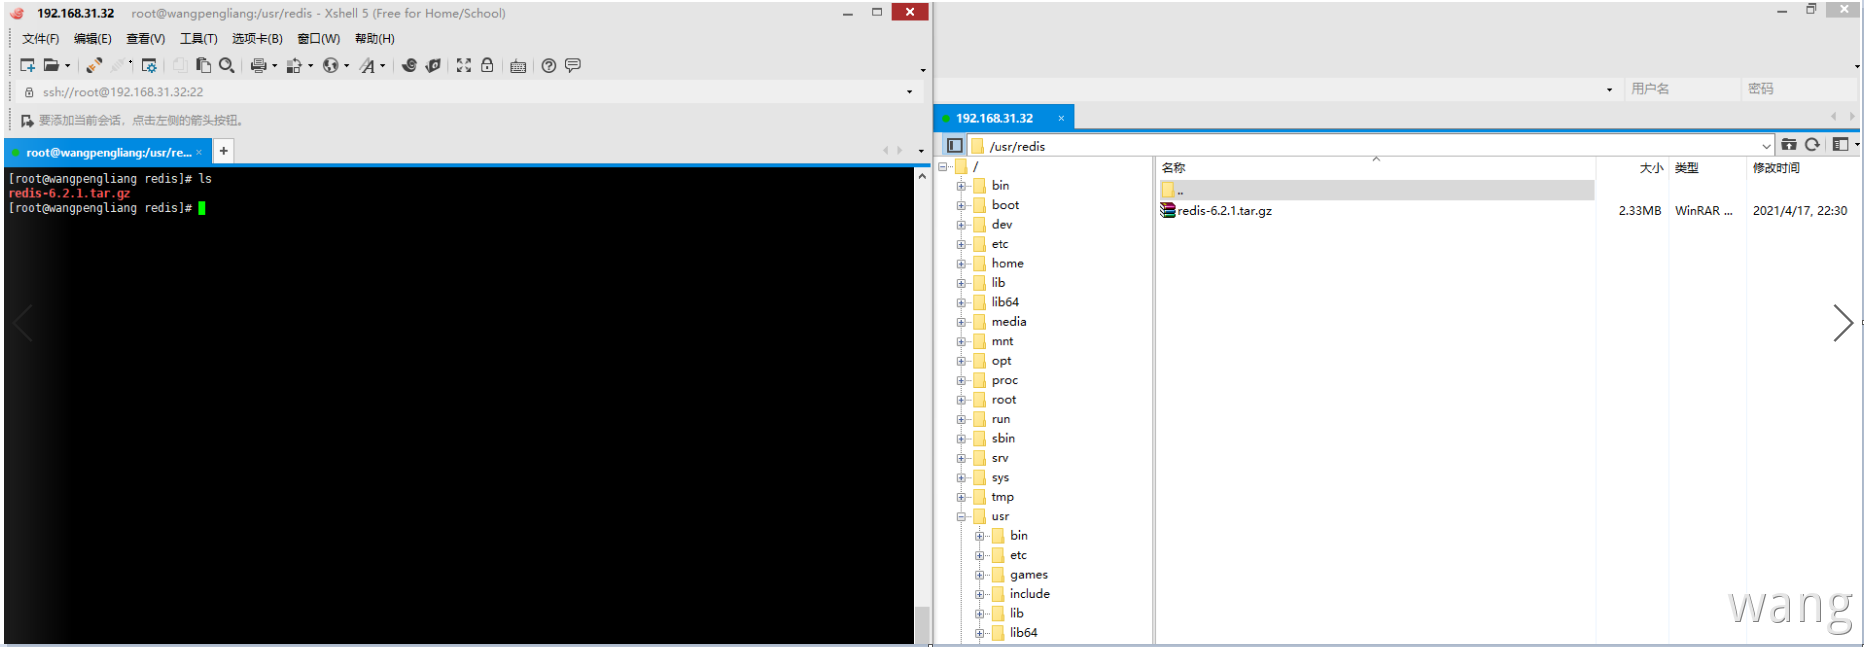The image size is (1864, 647).
Task: Open the 工具(T) menu
Action: click(198, 39)
